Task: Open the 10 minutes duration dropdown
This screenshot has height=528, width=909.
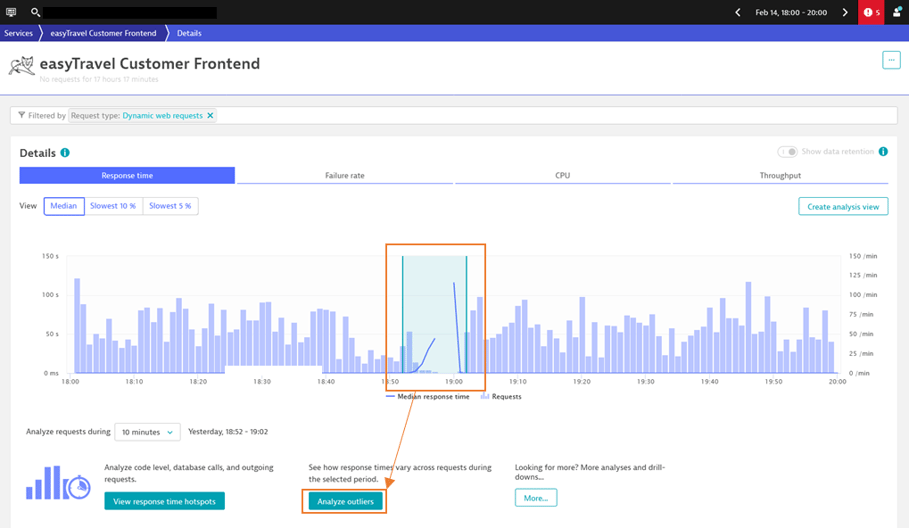Action: (x=147, y=432)
